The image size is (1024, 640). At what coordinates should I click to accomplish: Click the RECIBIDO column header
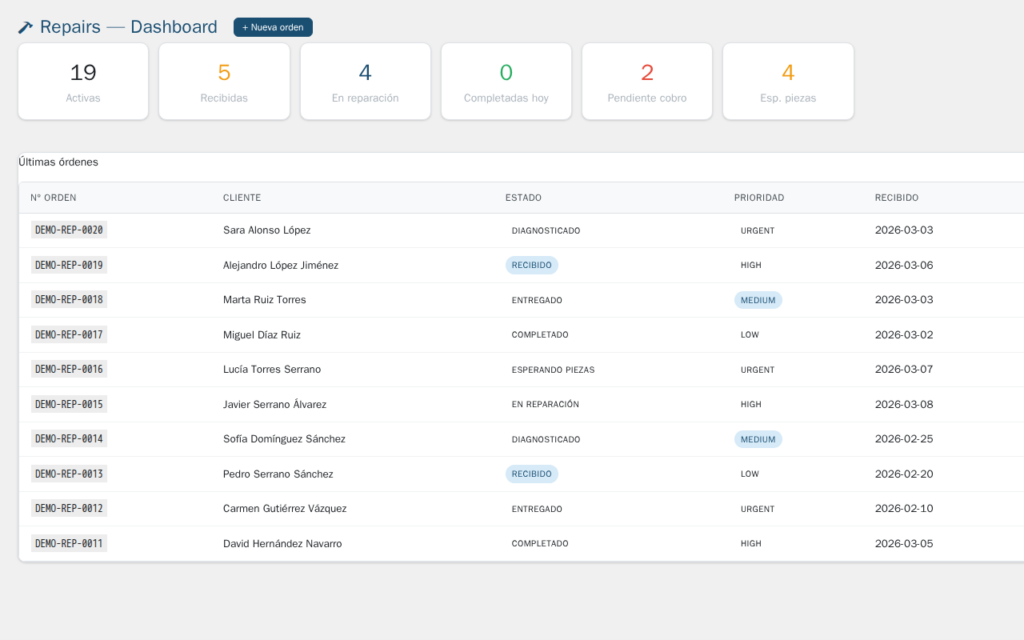[896, 198]
